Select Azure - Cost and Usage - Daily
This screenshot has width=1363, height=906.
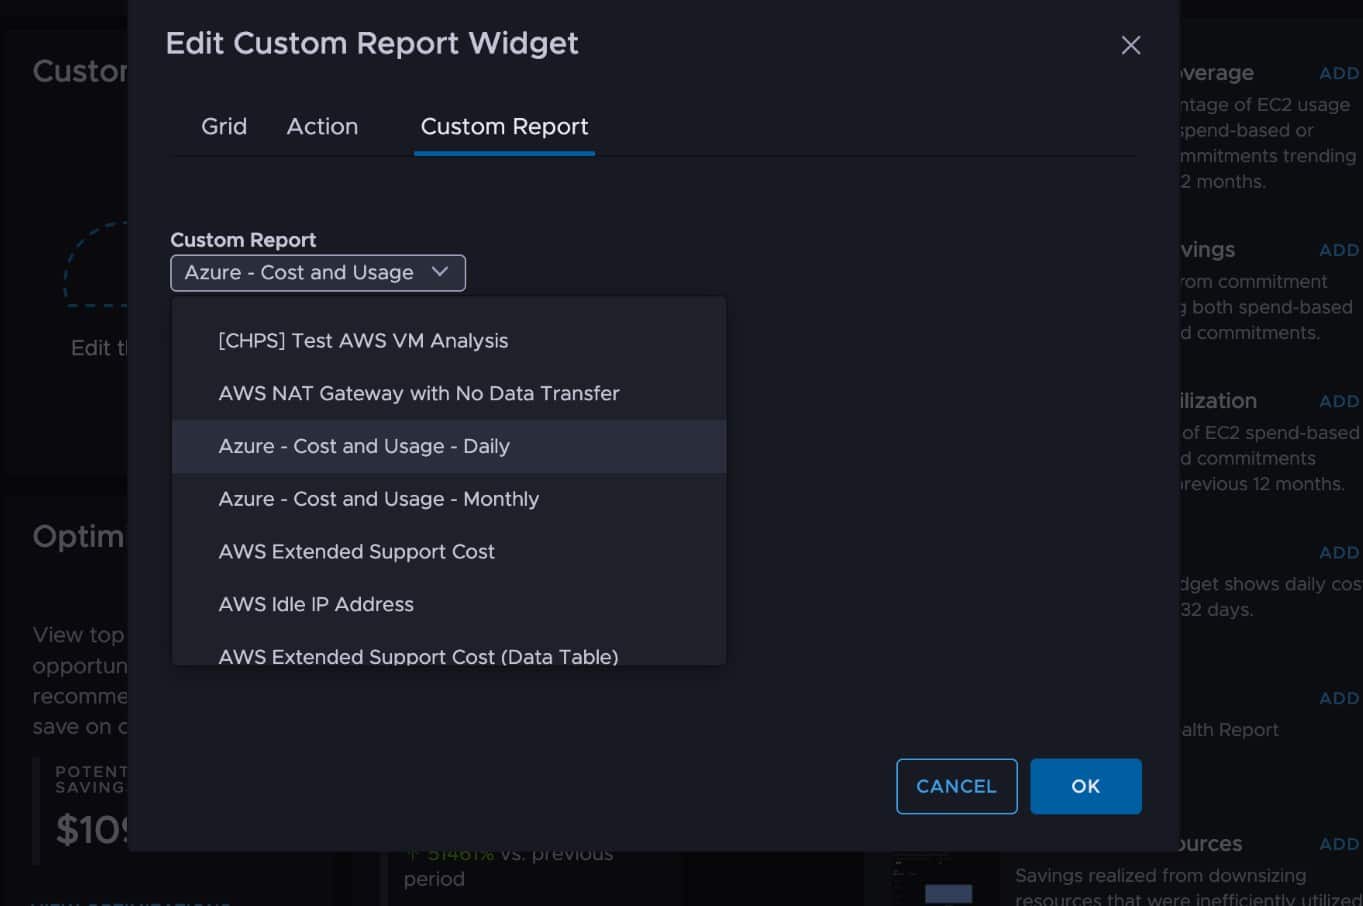(449, 446)
